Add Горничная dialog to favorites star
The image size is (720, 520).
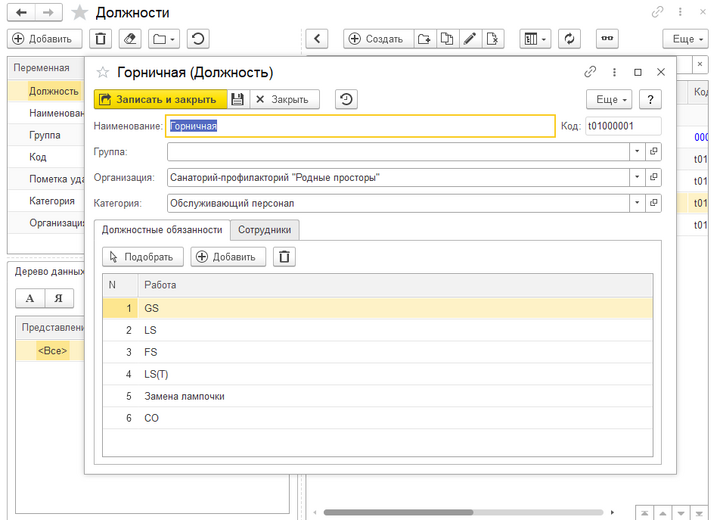coord(102,73)
